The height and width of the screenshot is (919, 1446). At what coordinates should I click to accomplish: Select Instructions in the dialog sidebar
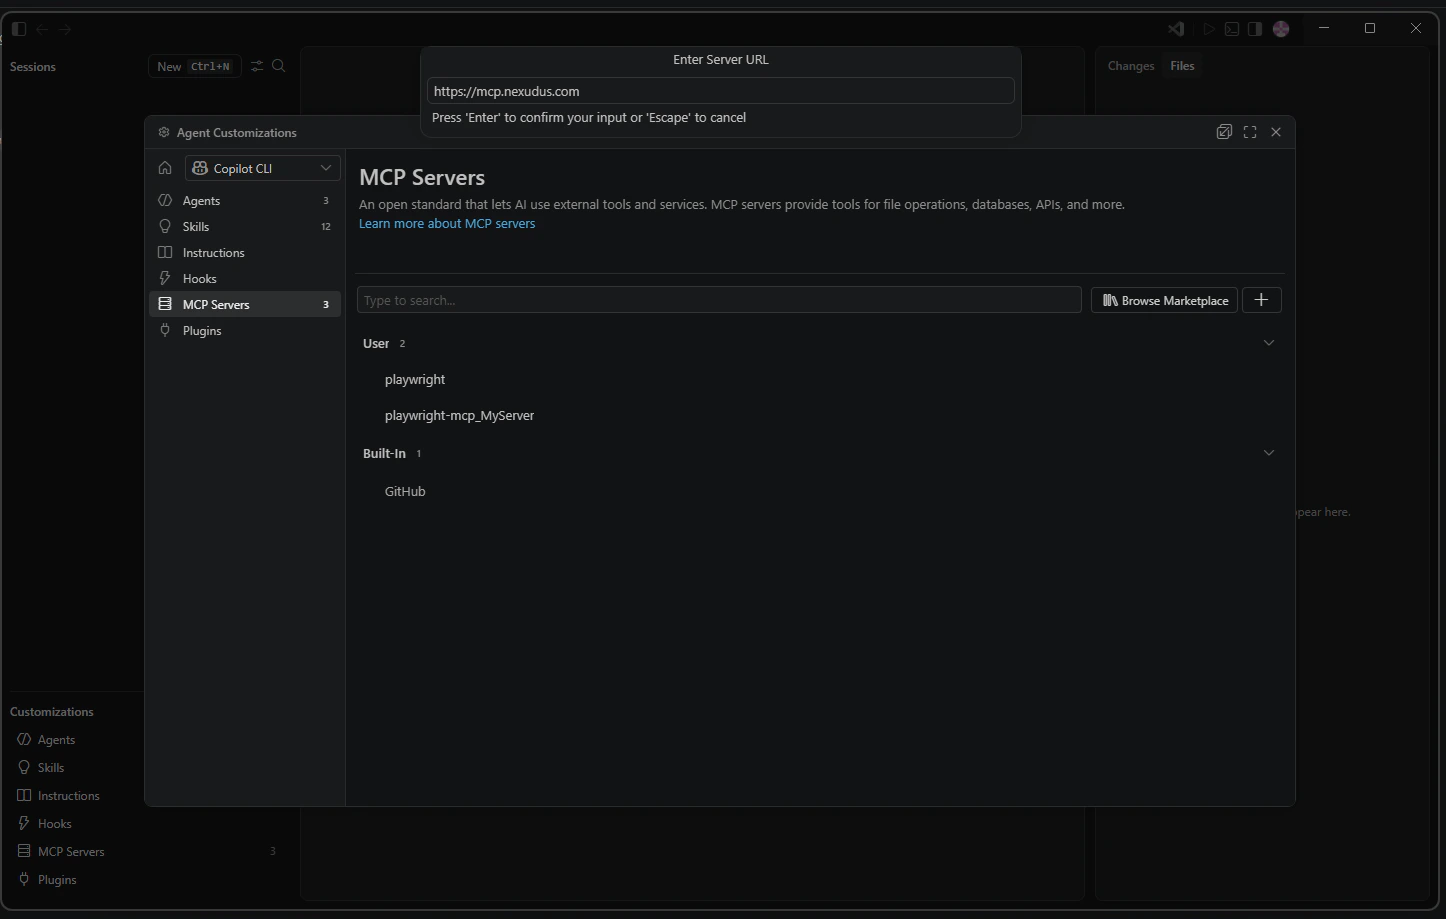point(245,252)
